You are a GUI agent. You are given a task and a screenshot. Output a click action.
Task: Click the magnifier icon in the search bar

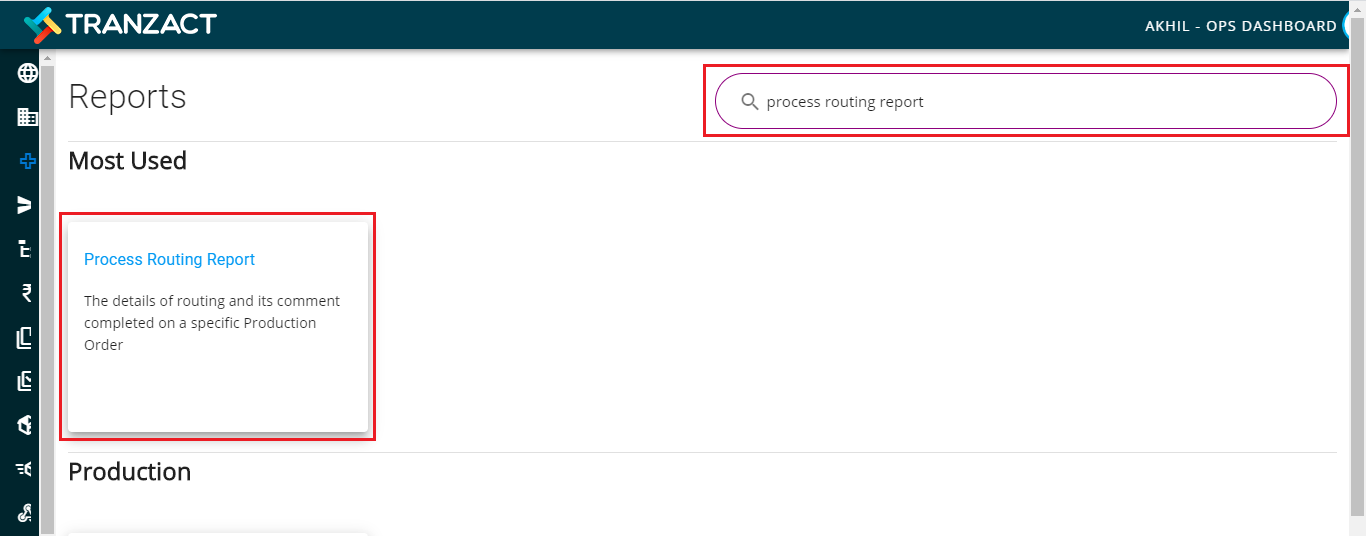coord(750,101)
